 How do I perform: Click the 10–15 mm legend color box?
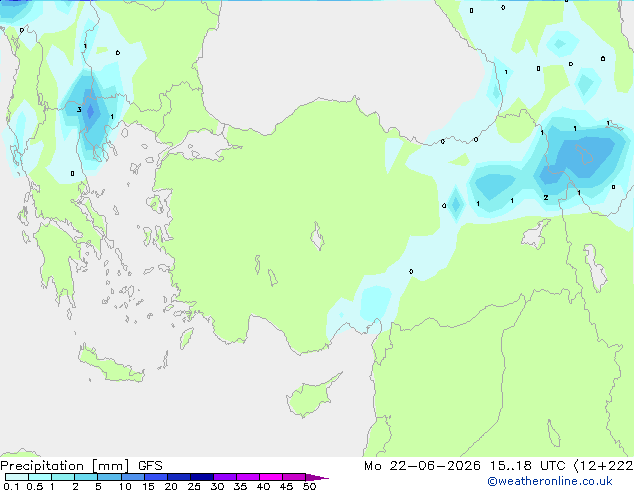pos(132,477)
